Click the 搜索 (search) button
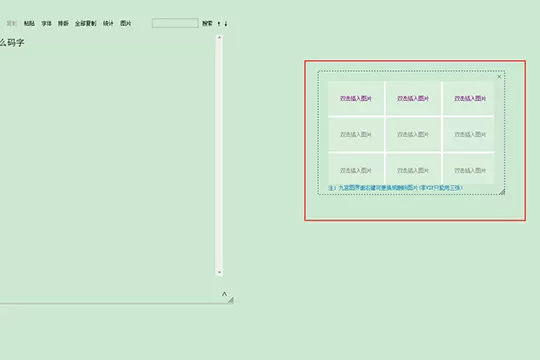The width and height of the screenshot is (540, 360). [207, 23]
